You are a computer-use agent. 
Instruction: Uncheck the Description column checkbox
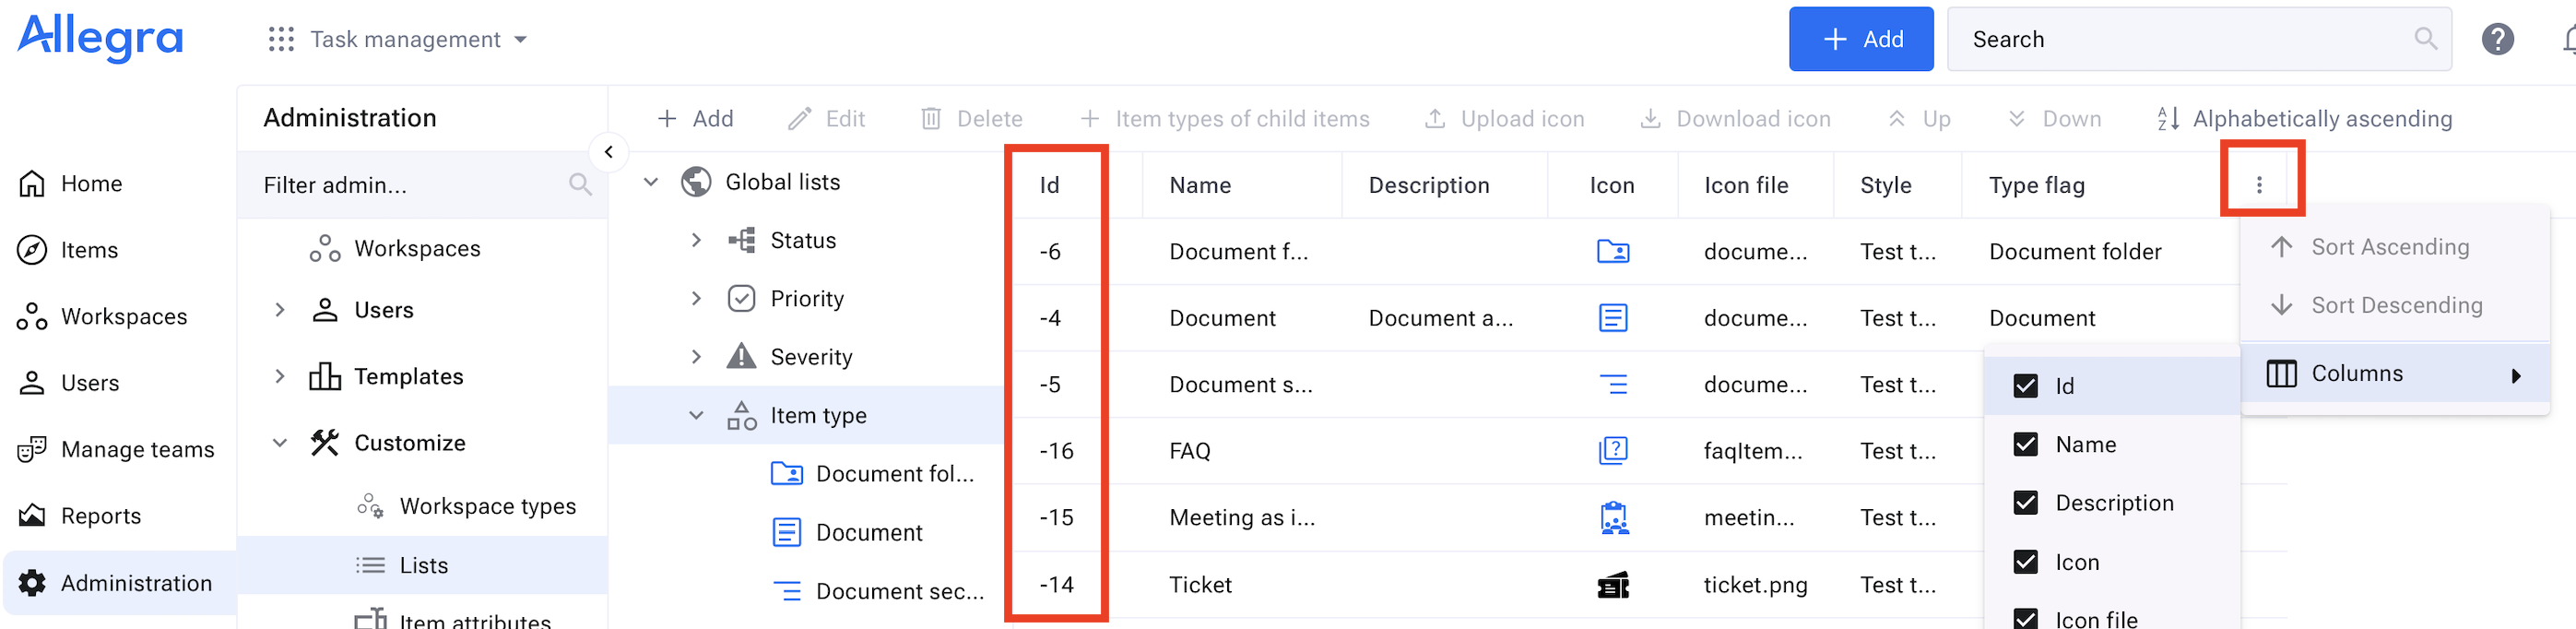(2025, 503)
